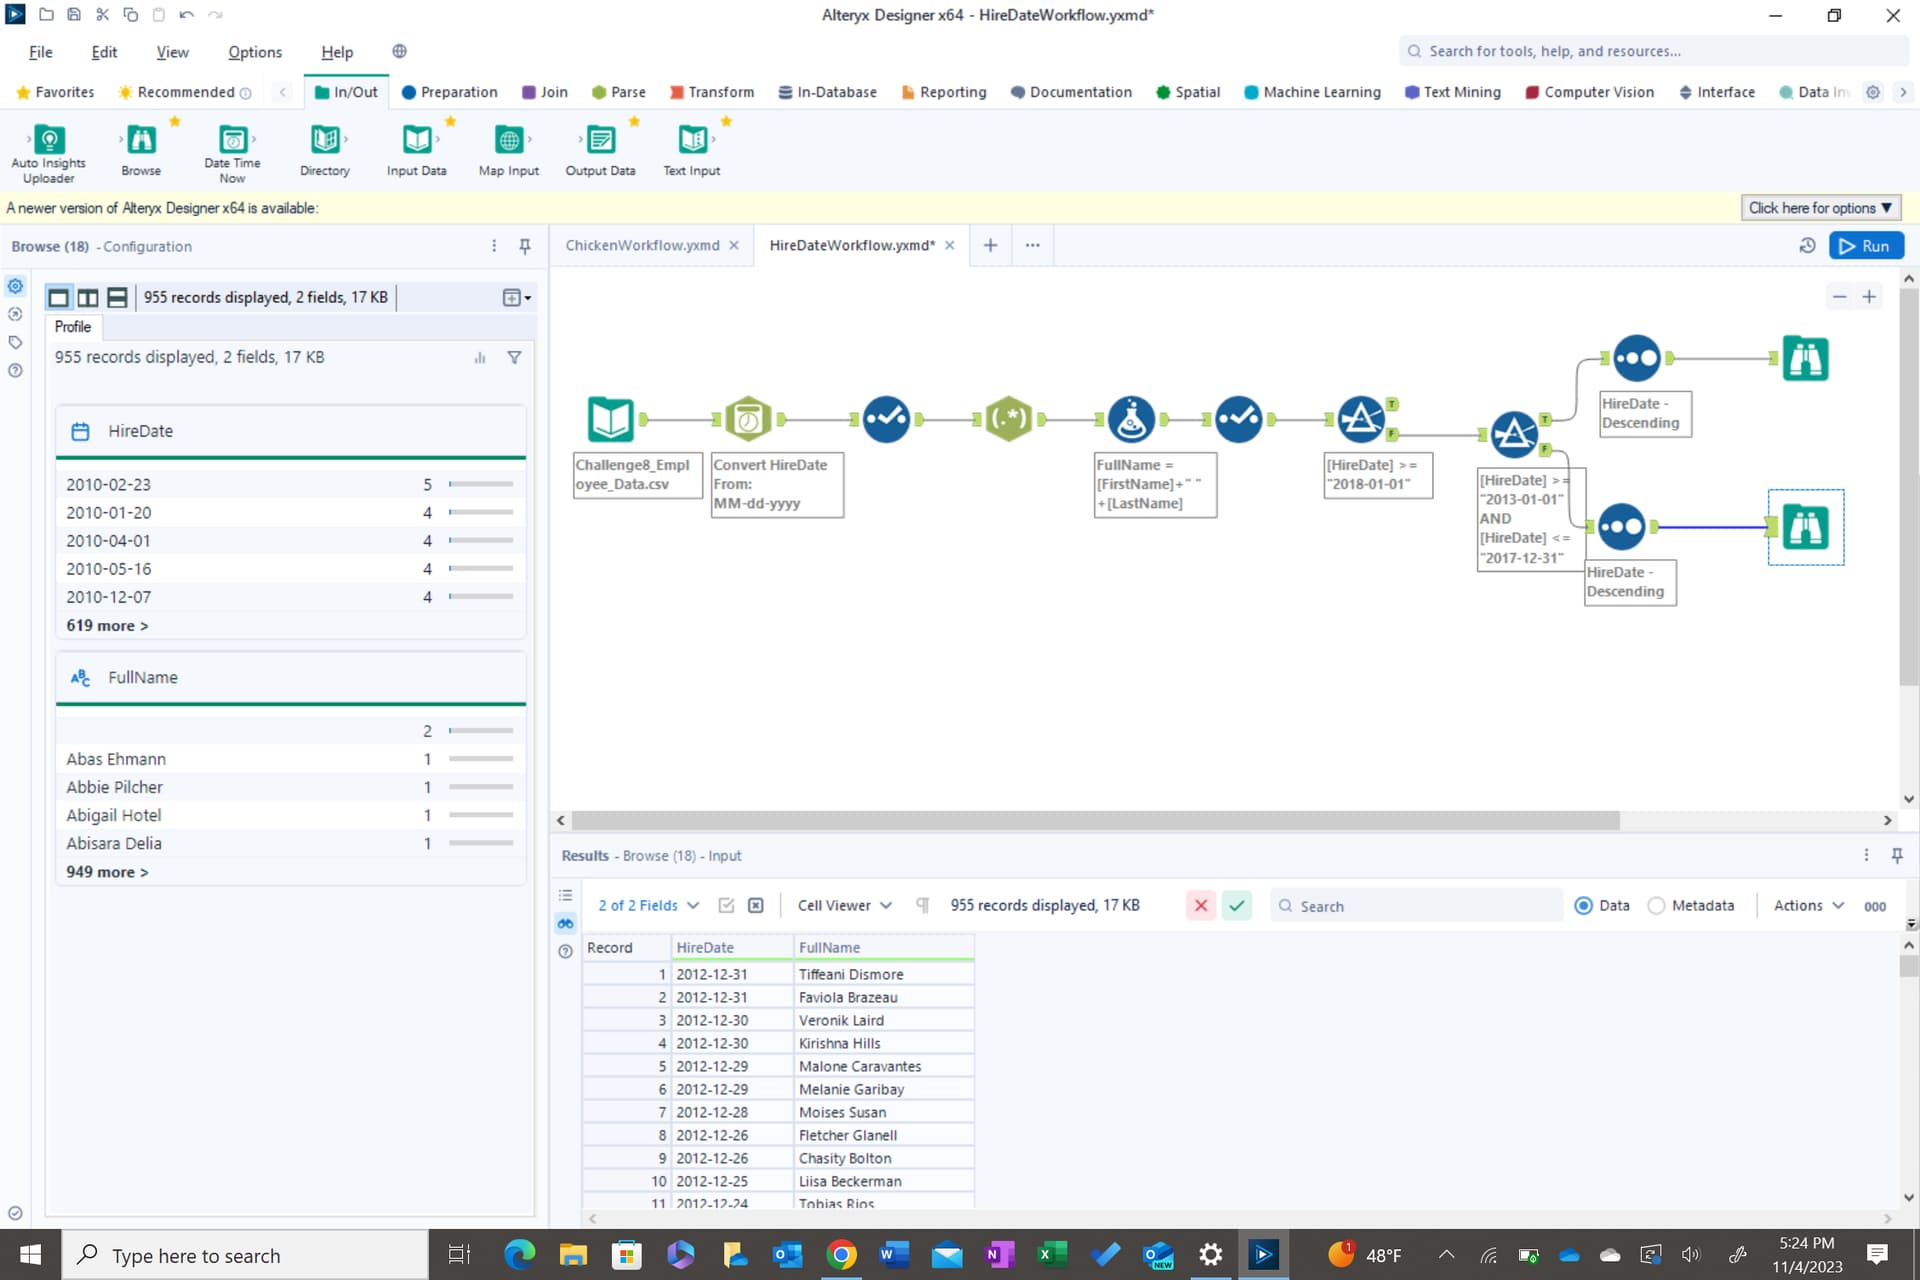Viewport: 1920px width, 1280px height.
Task: Select the Input Data tool in palette
Action: 416,141
